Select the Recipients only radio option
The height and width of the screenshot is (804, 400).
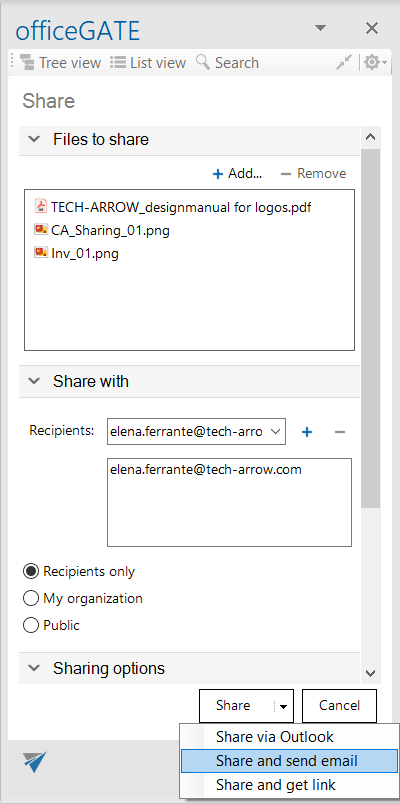[79, 571]
